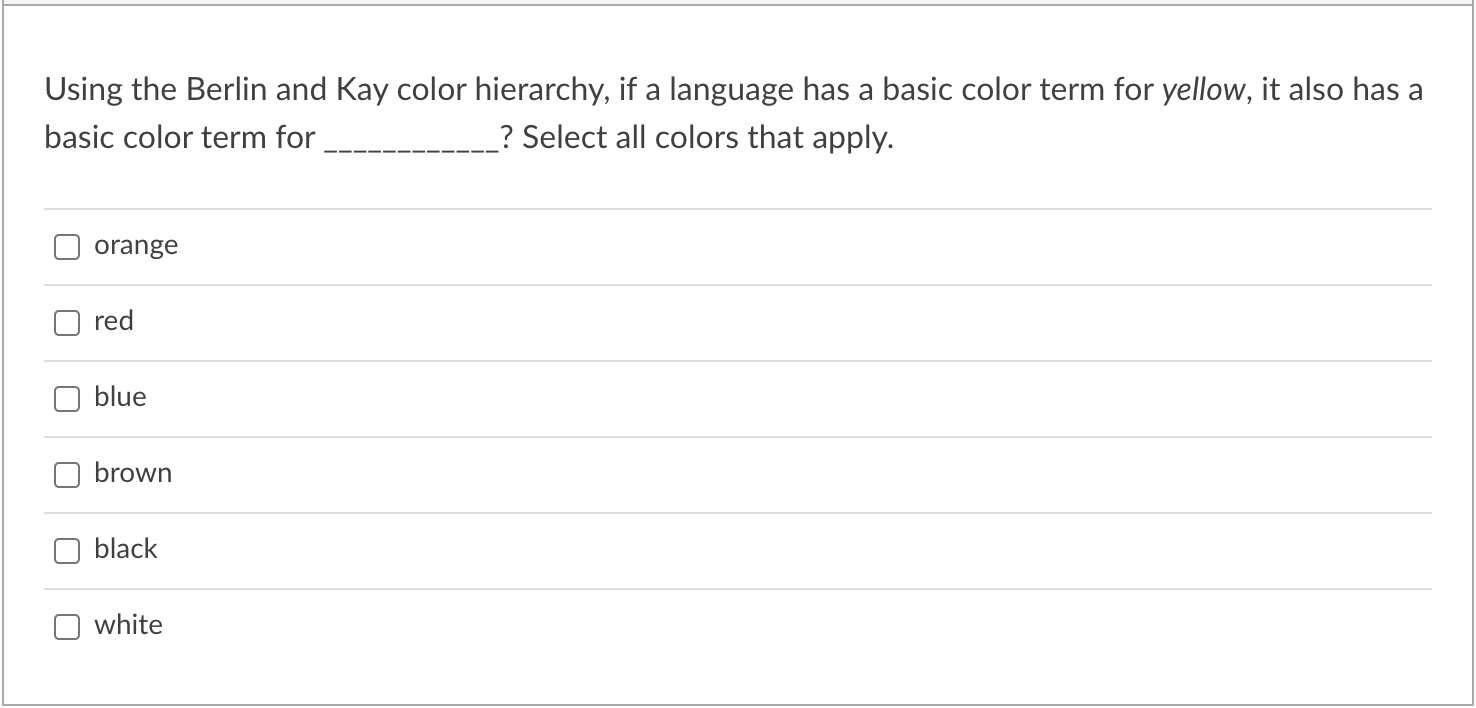Viewport: 1476px width, 708px height.
Task: Check the white checkbox
Action: [x=66, y=625]
